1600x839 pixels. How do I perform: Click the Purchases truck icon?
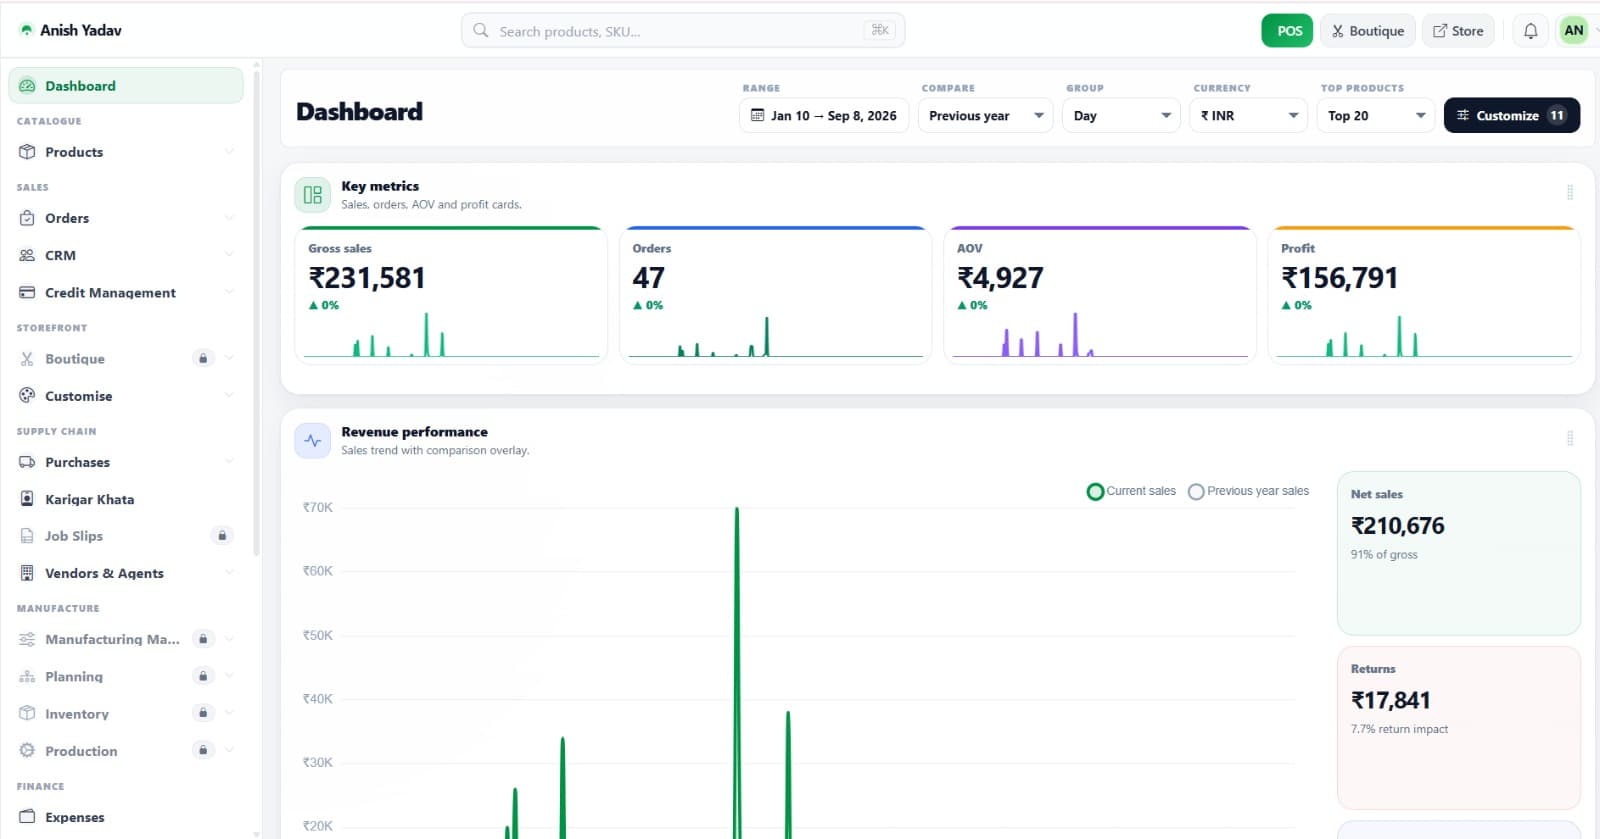pyautogui.click(x=27, y=462)
